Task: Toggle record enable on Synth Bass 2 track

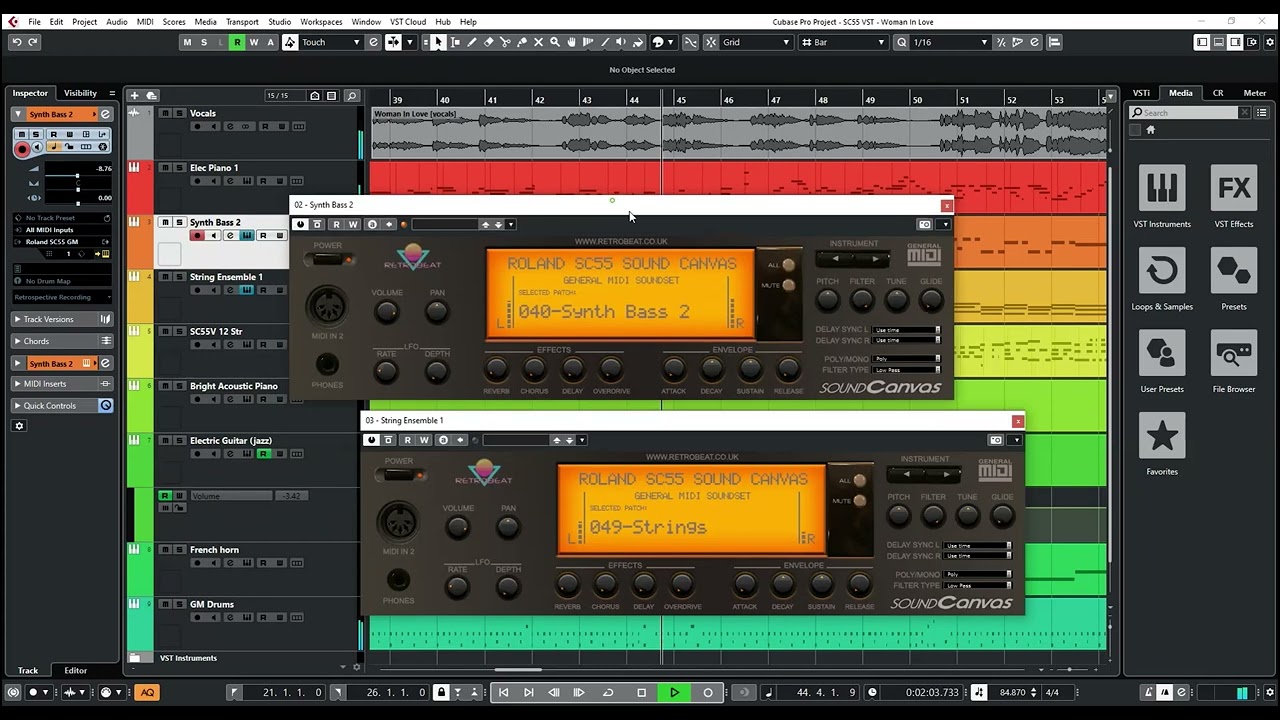Action: pos(197,236)
